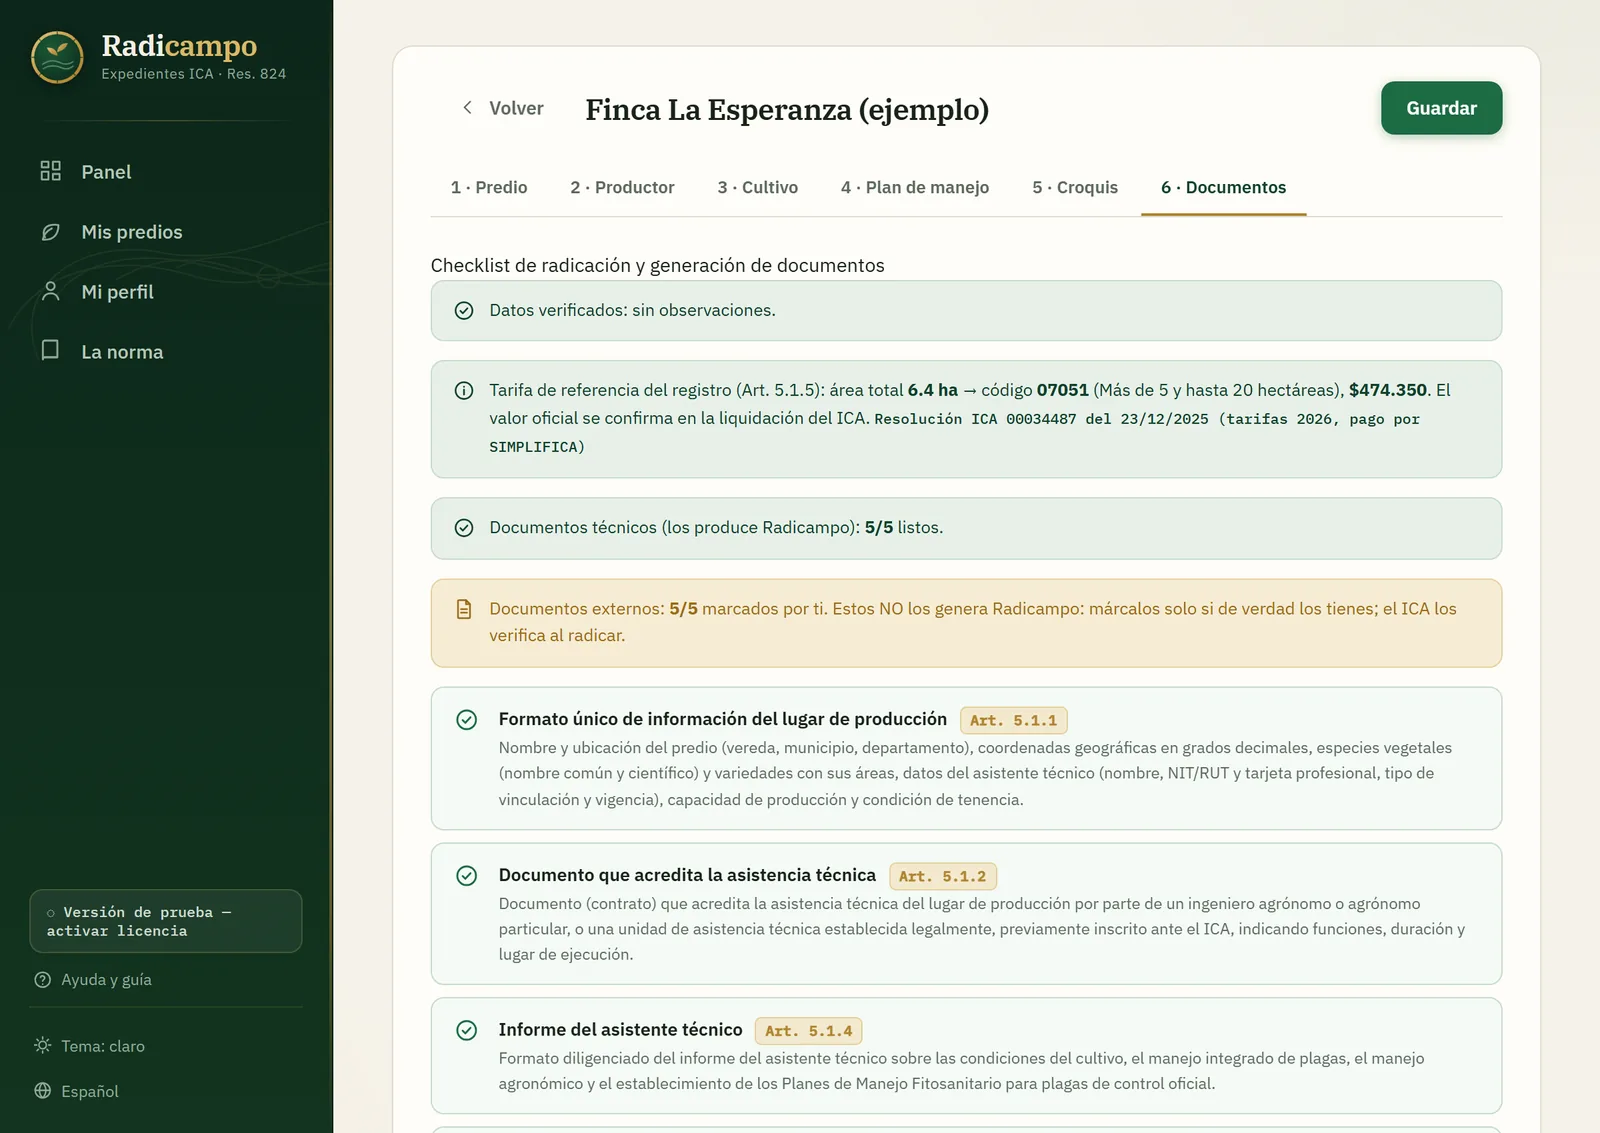Image resolution: width=1600 pixels, height=1133 pixels.
Task: Click the info icon in tariff notice
Action: click(x=464, y=391)
